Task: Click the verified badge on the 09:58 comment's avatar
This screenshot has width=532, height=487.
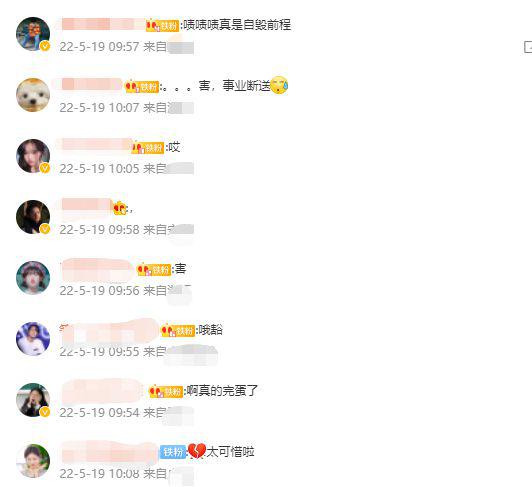Action: [x=45, y=229]
